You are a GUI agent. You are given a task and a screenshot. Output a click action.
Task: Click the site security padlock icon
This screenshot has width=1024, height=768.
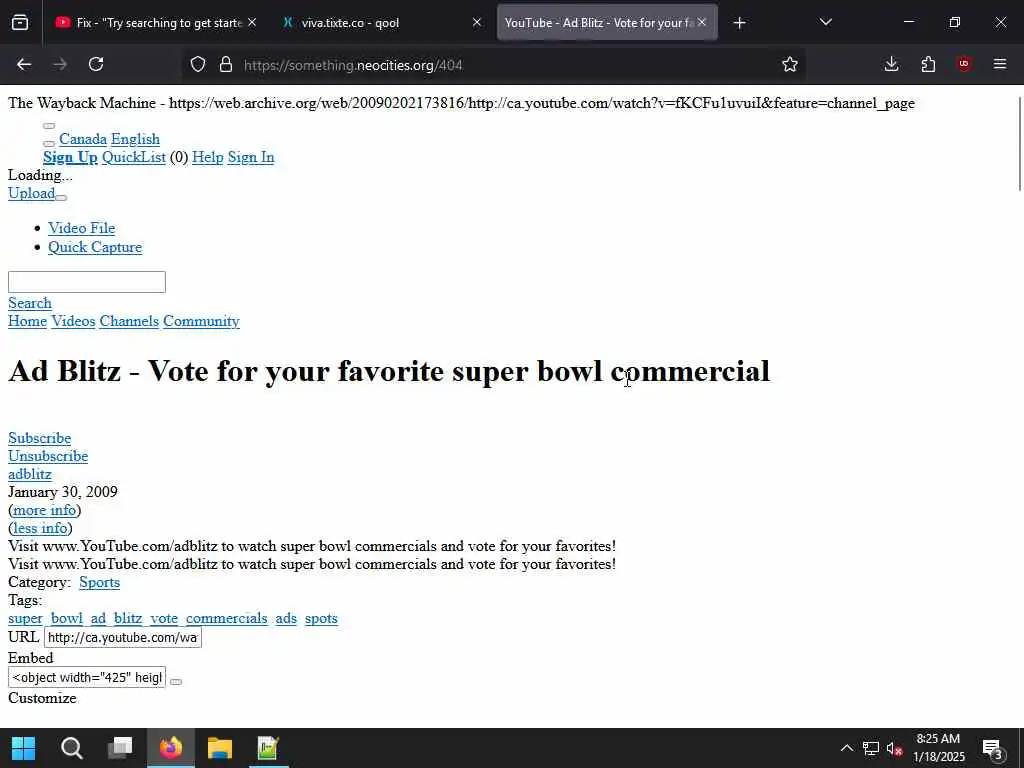point(226,64)
